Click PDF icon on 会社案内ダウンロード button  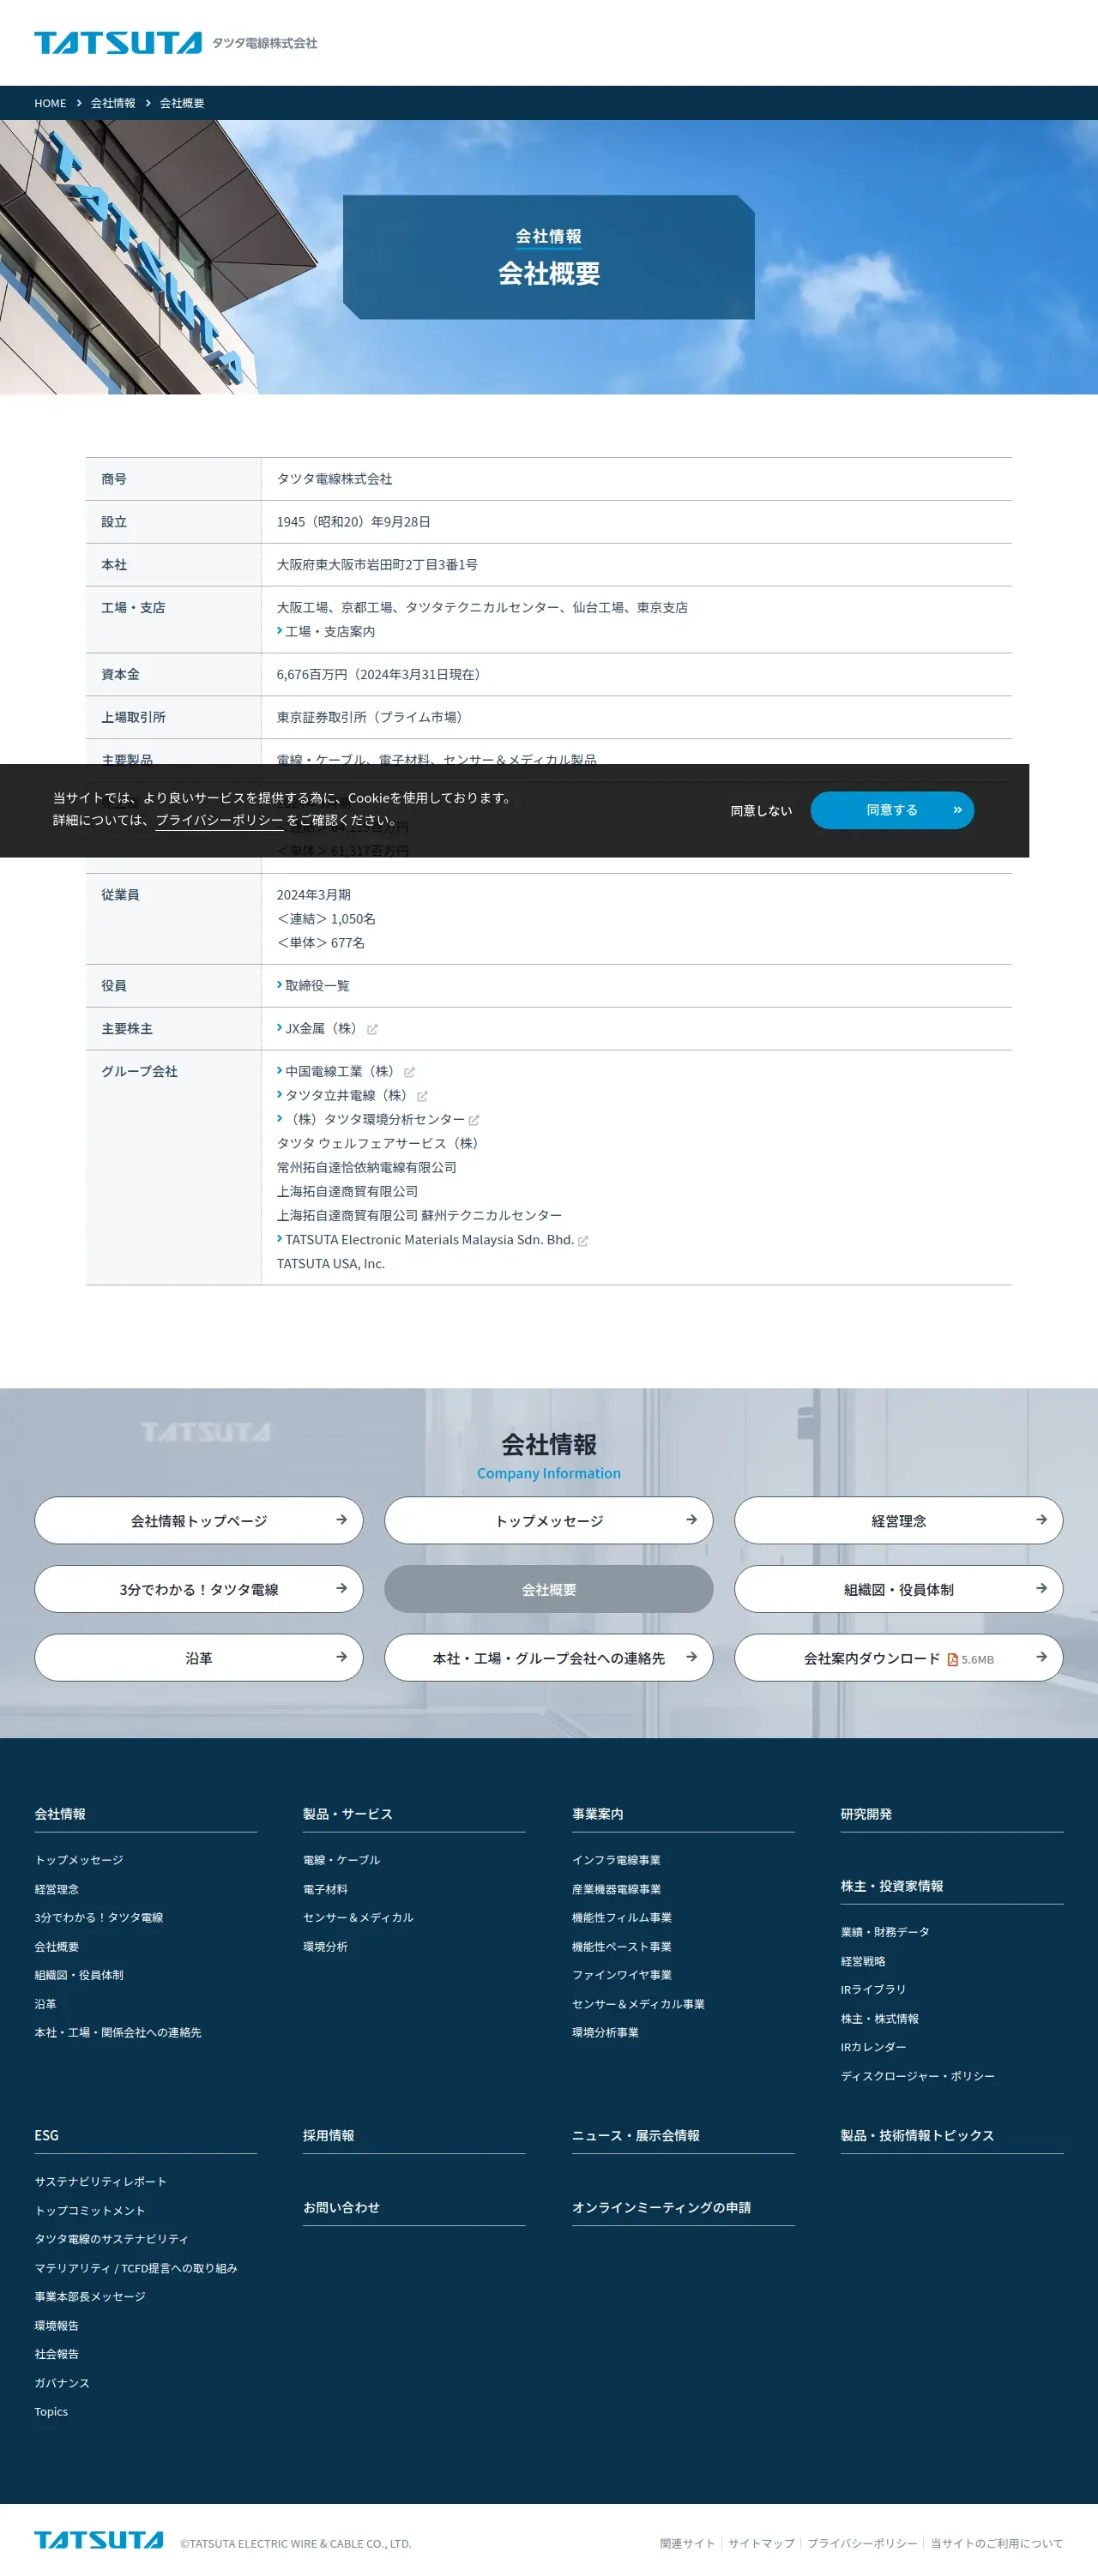click(x=952, y=1659)
